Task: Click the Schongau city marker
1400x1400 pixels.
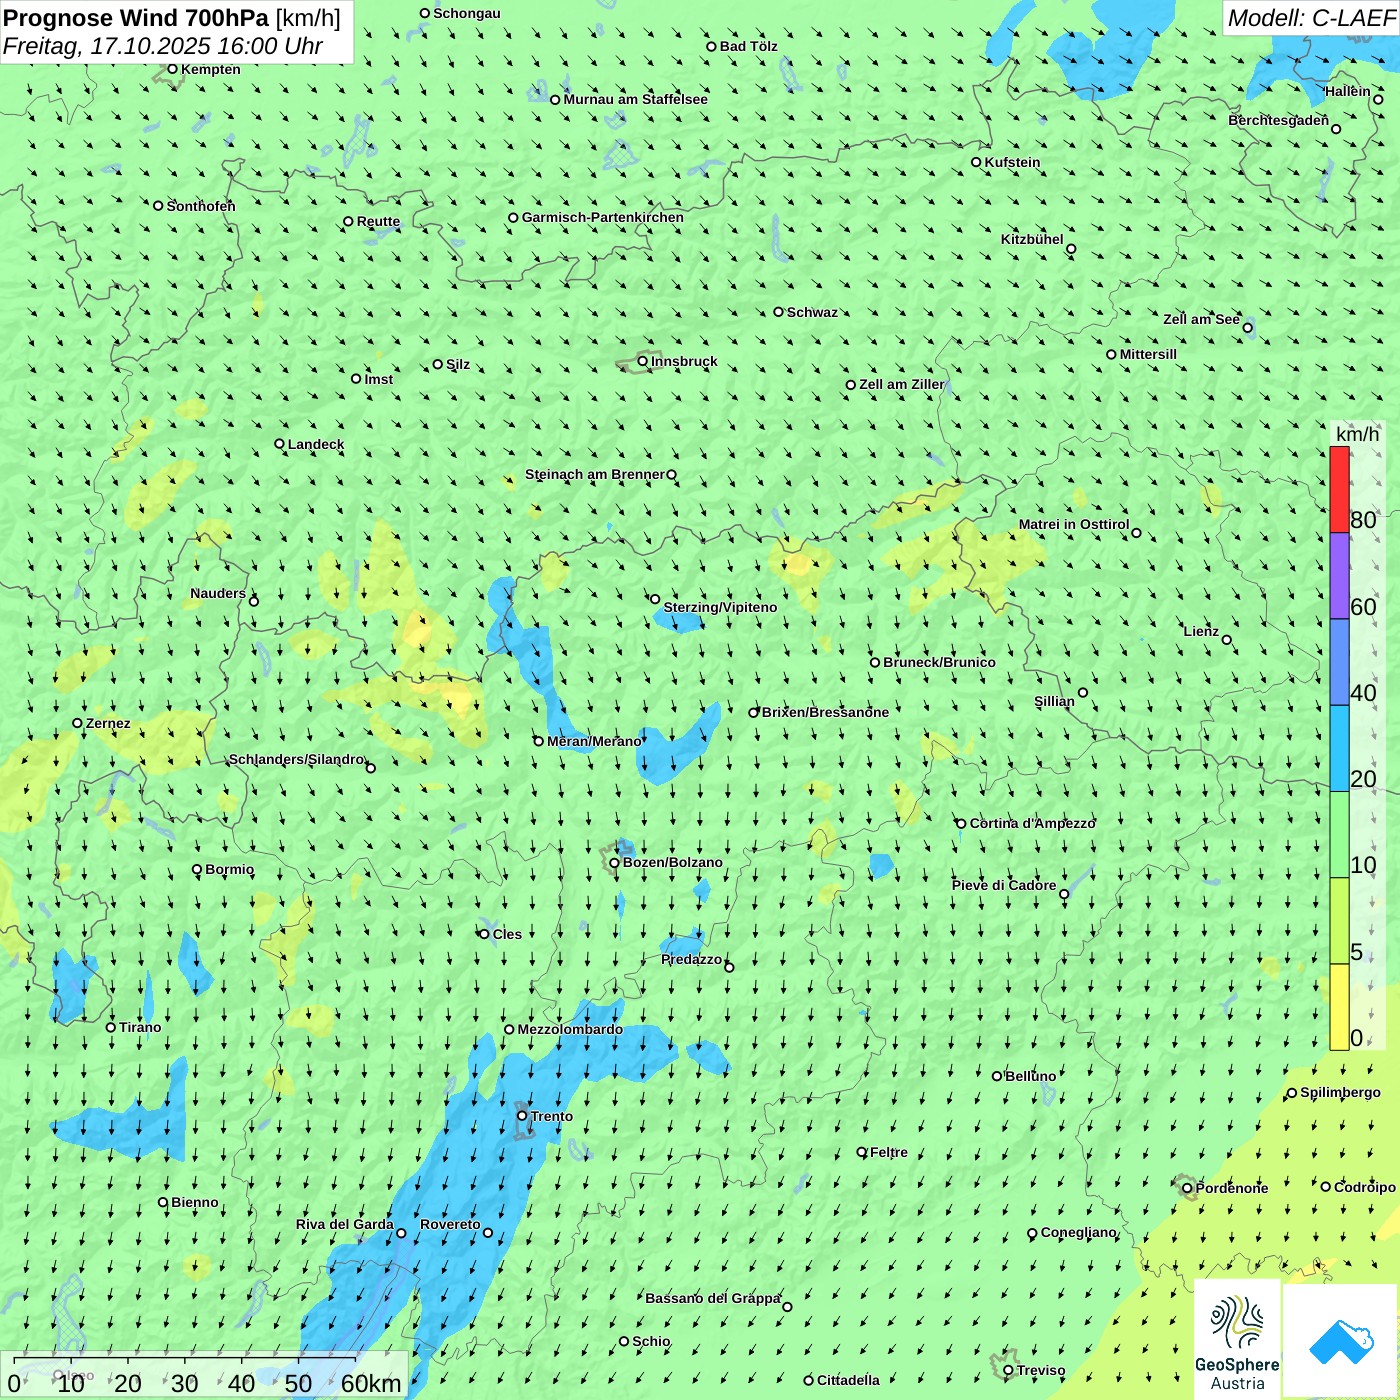Action: [x=424, y=13]
